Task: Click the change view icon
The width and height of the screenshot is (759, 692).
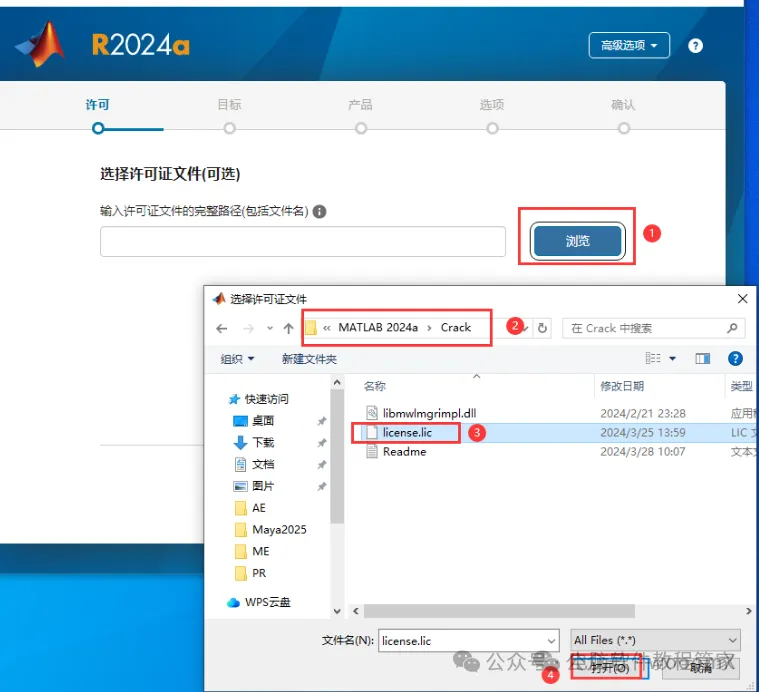Action: click(x=653, y=359)
